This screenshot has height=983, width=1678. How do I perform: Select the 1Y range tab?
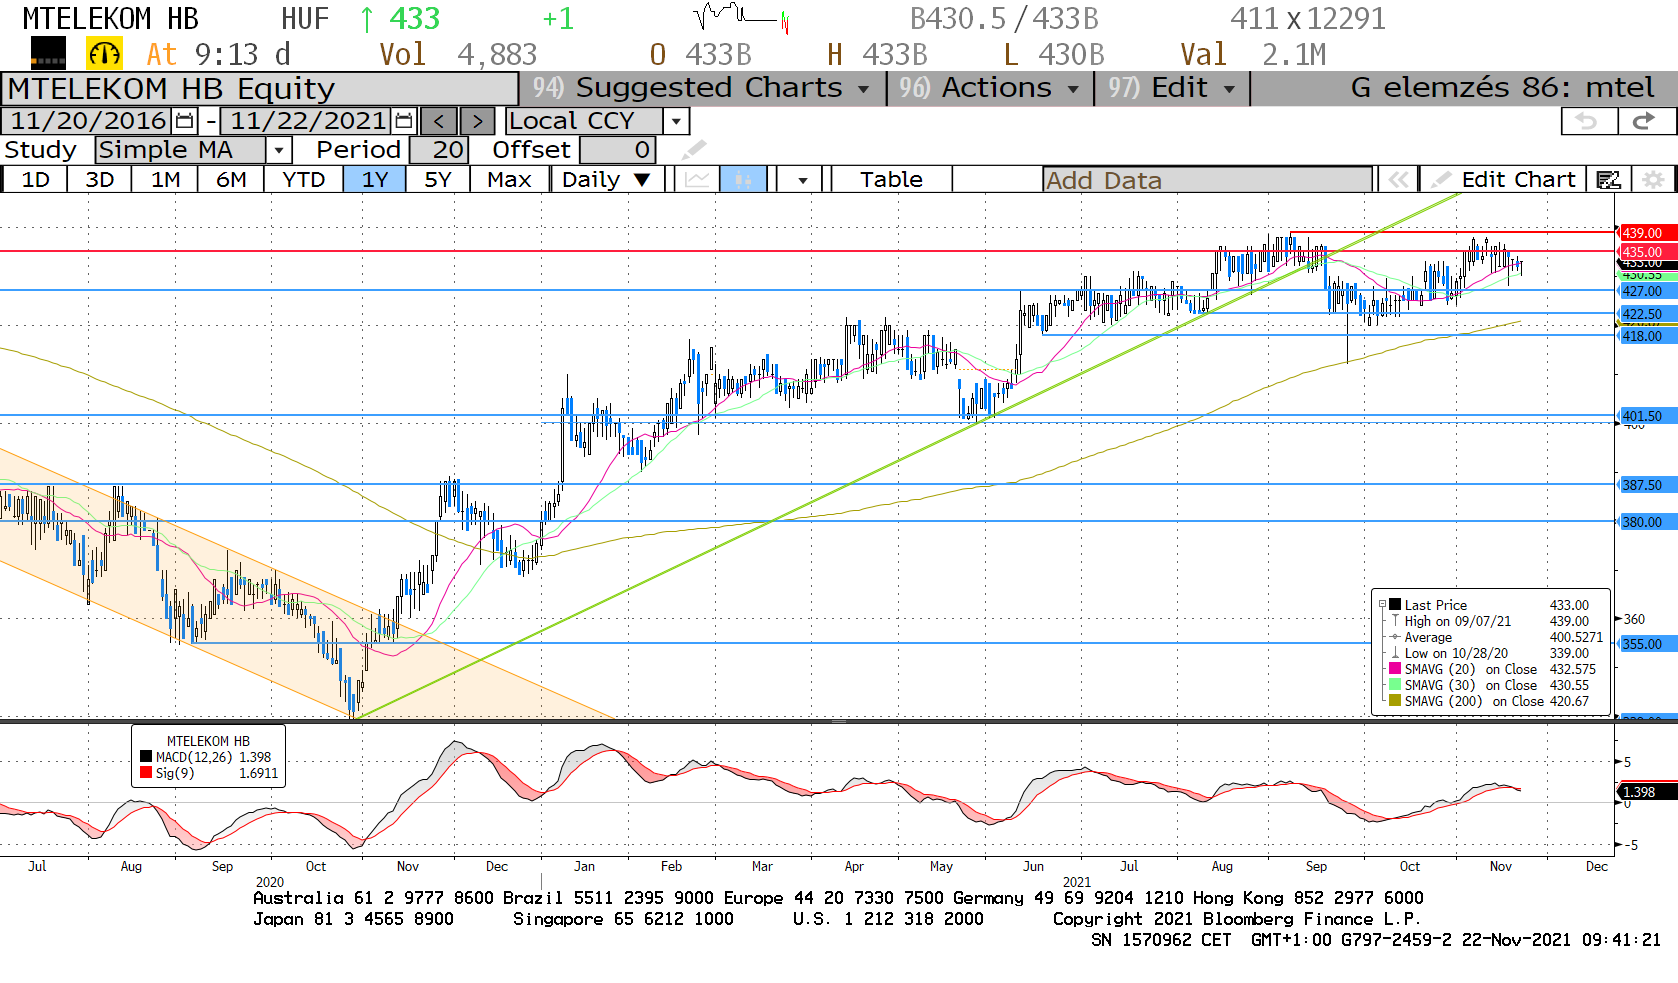coord(375,180)
